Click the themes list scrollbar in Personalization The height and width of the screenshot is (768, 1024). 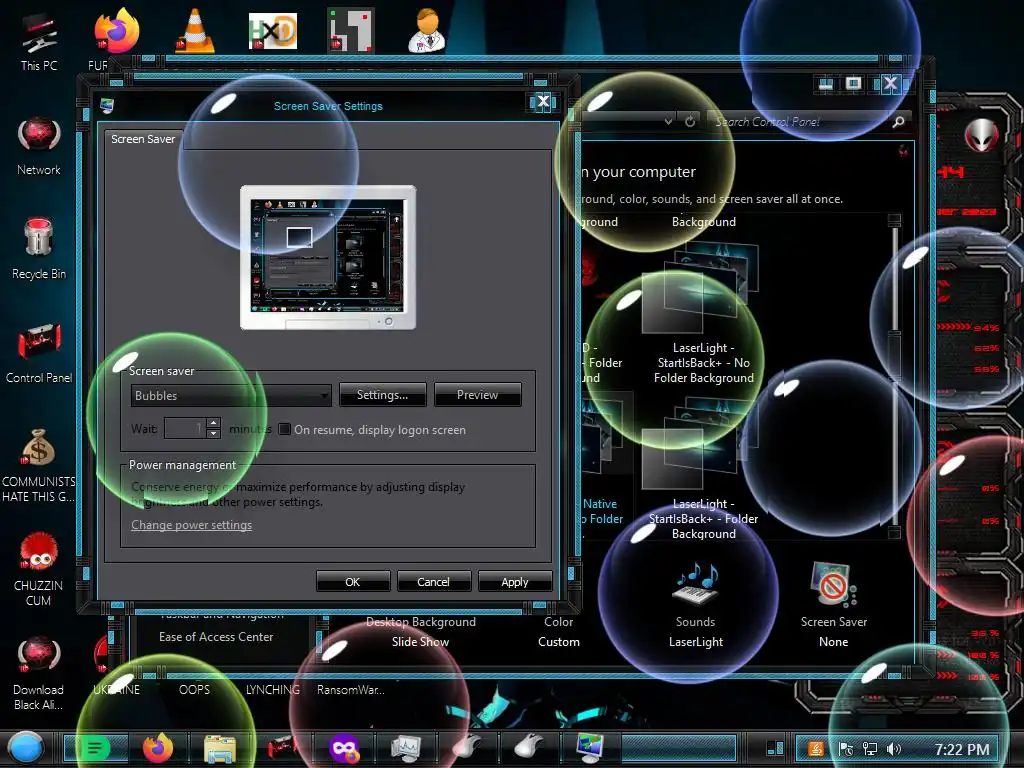click(895, 376)
